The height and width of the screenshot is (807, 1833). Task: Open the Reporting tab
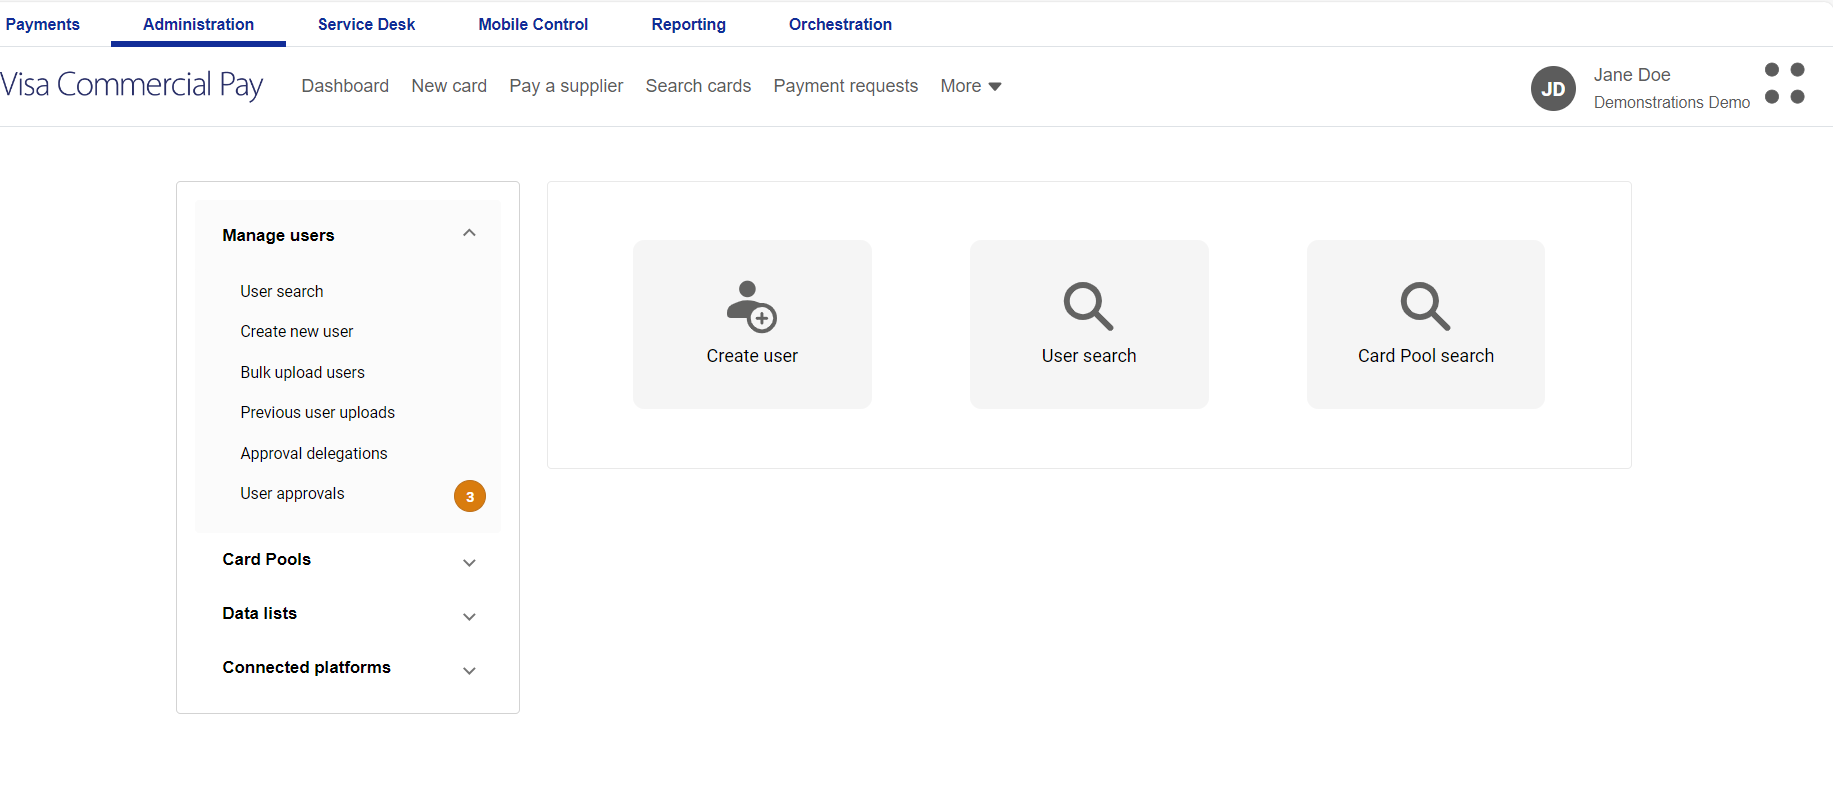click(689, 24)
